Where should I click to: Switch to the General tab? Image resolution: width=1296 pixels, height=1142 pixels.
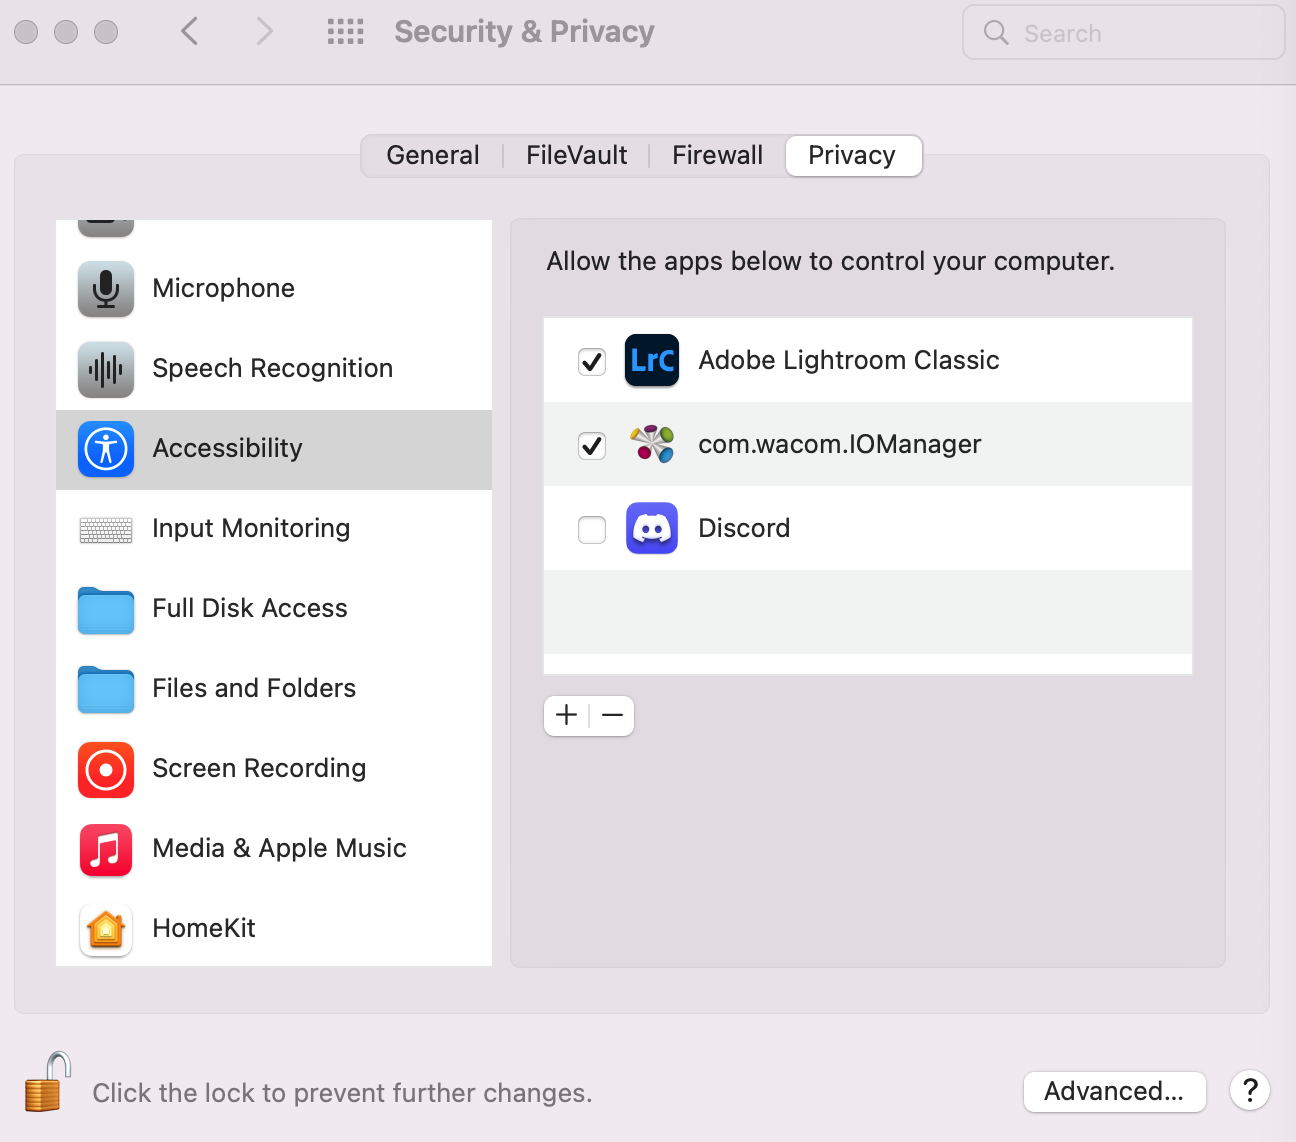[433, 156]
